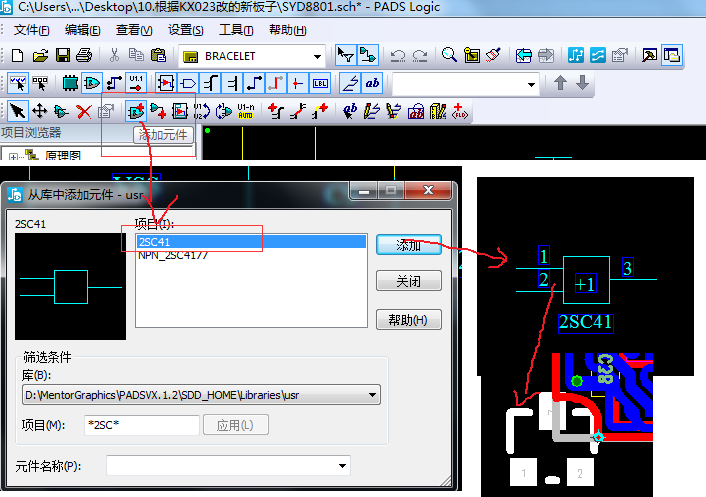Click the red X Delete icon
Image resolution: width=706 pixels, height=497 pixels.
84,111
